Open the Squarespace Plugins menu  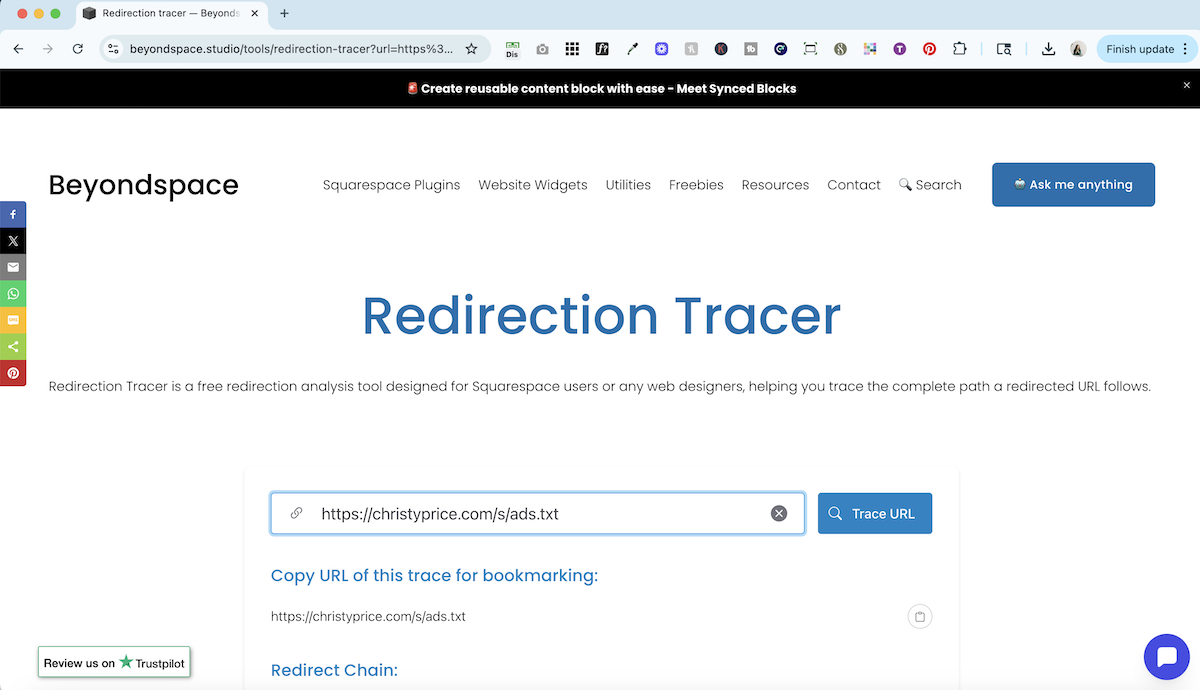391,185
